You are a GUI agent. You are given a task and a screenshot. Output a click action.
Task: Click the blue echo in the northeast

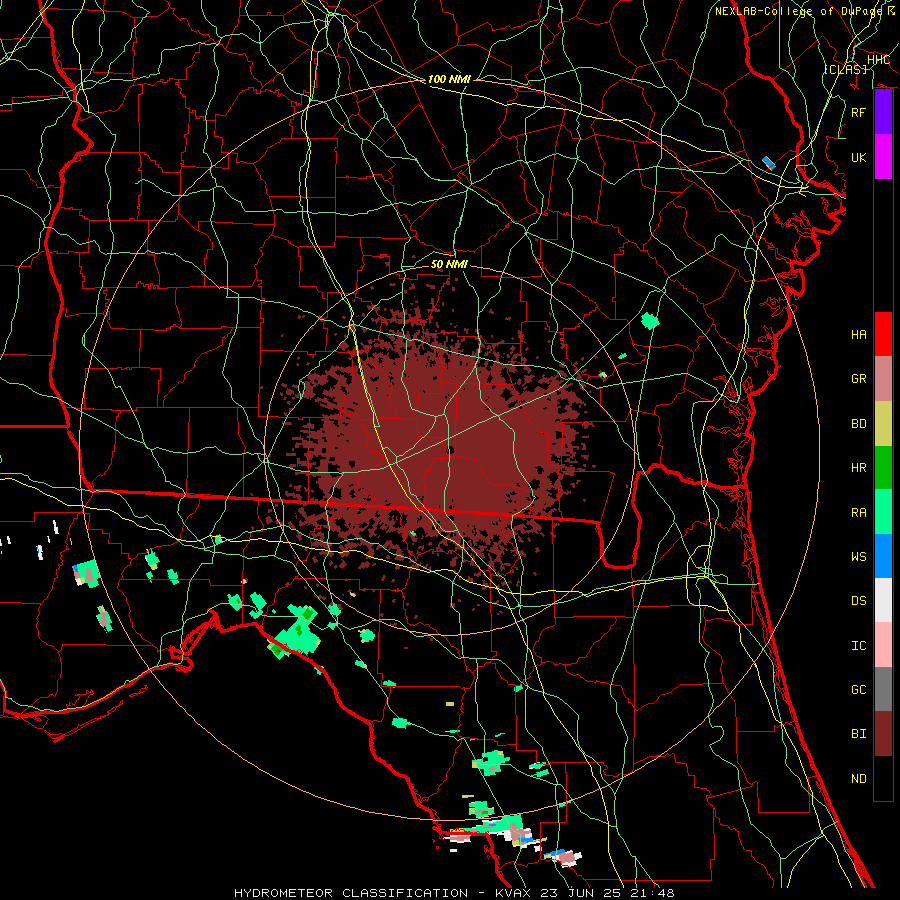pos(769,163)
